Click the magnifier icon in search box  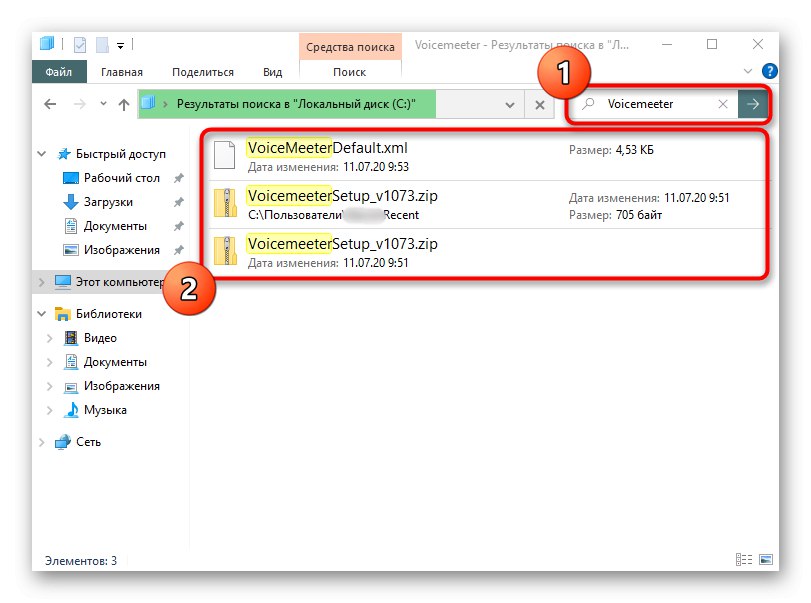click(588, 104)
